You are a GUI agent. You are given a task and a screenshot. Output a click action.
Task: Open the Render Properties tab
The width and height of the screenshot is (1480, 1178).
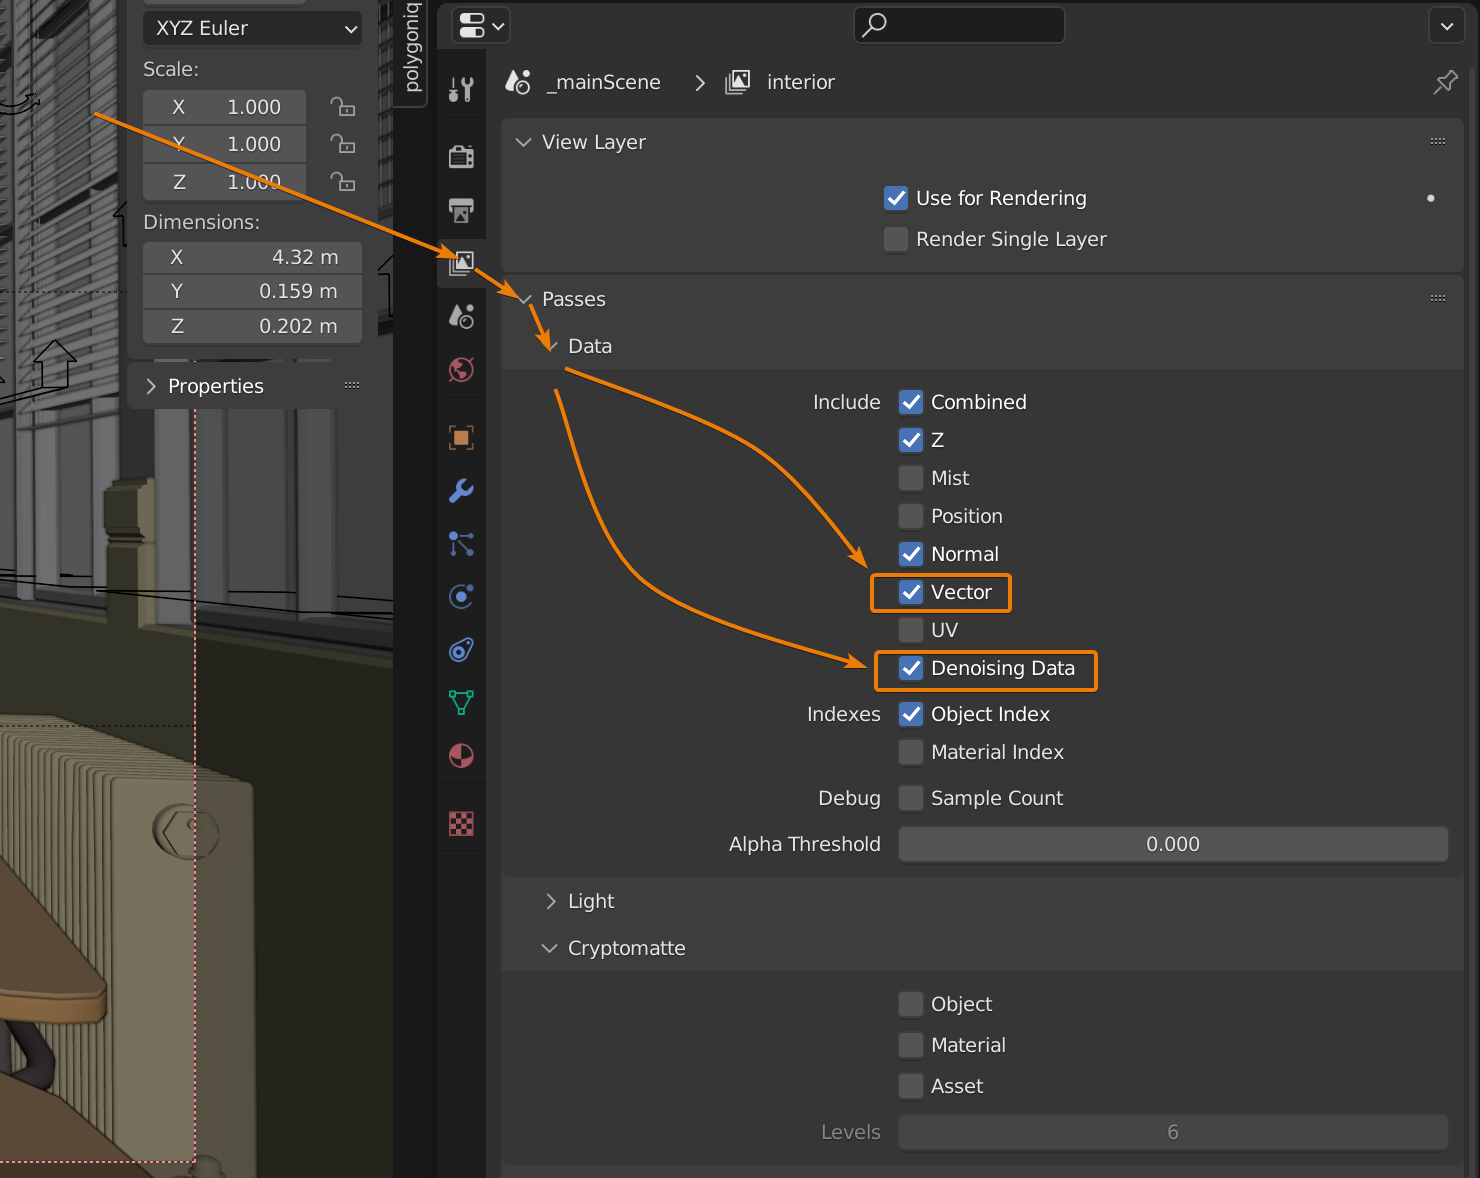(461, 156)
